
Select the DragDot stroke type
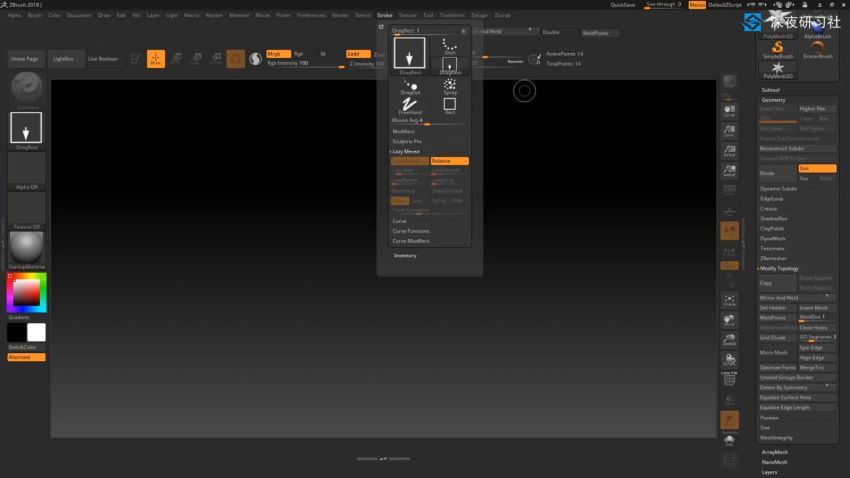pyautogui.click(x=410, y=87)
